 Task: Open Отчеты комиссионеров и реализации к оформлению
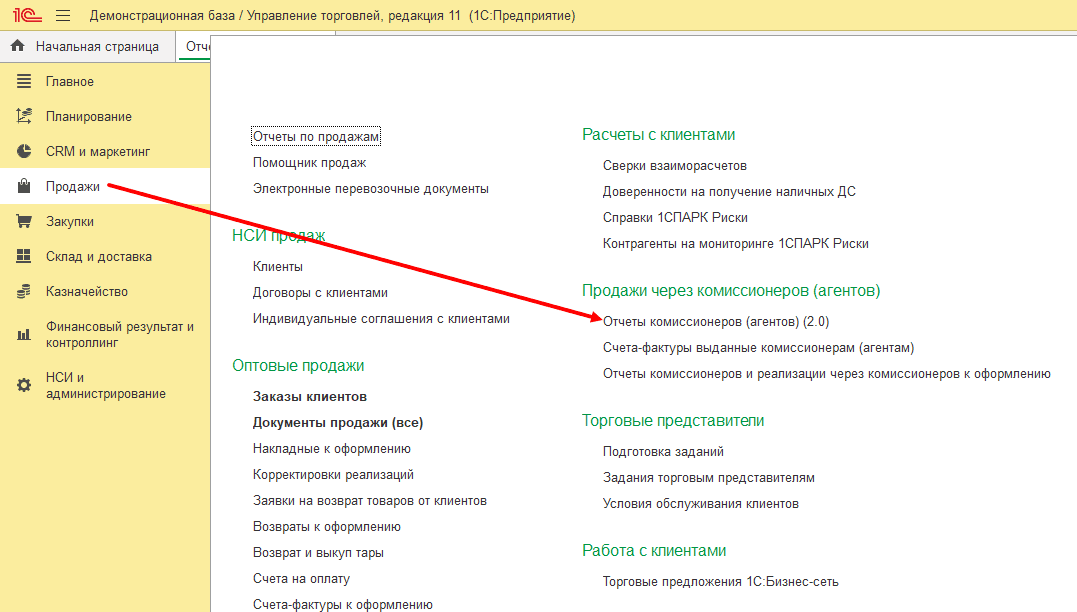(827, 374)
